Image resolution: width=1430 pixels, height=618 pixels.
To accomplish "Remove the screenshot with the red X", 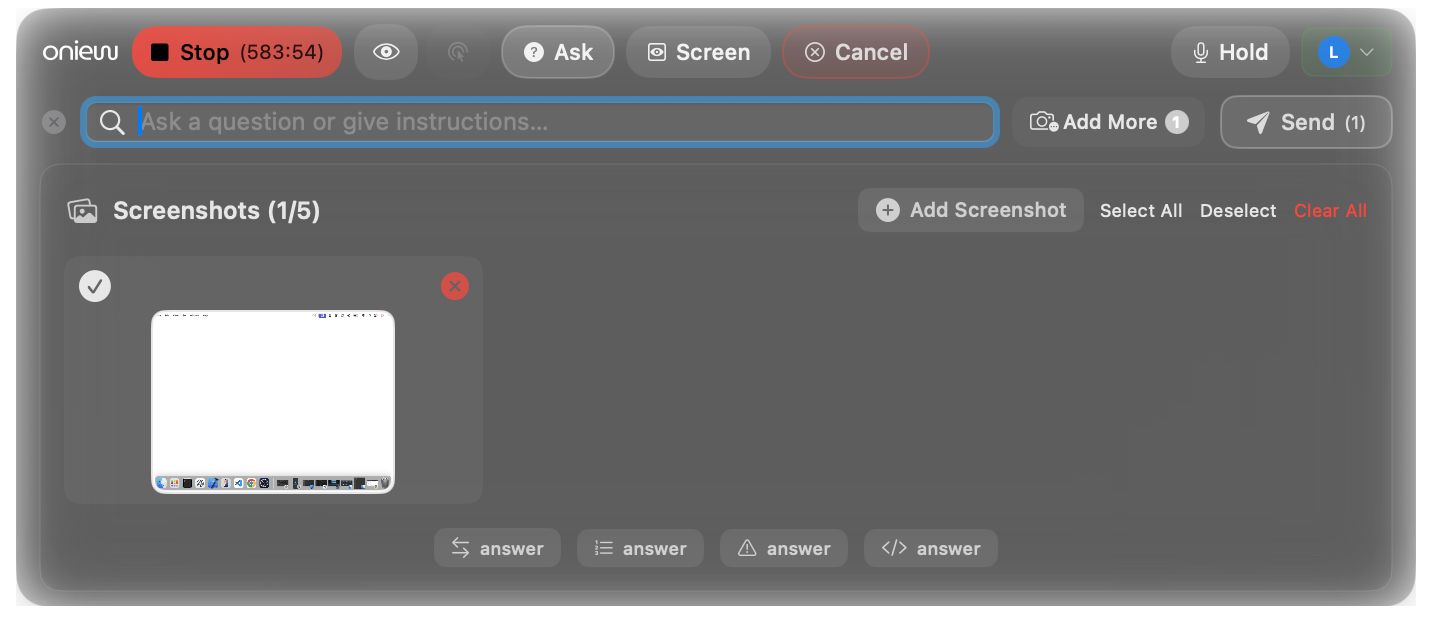I will tap(455, 287).
